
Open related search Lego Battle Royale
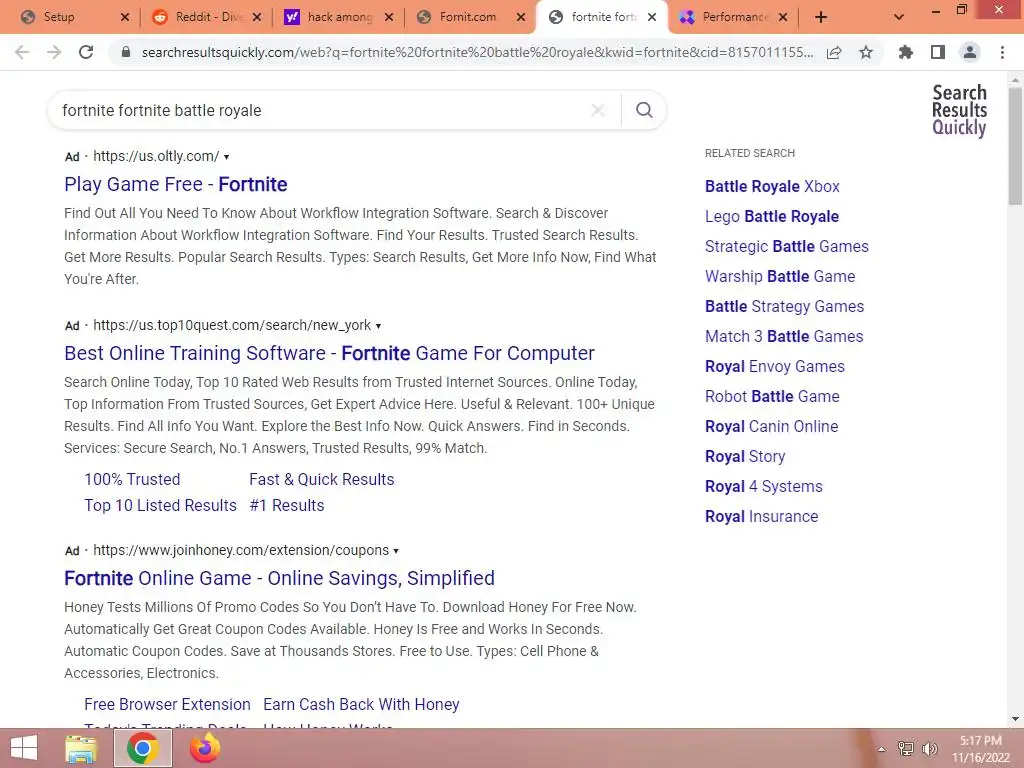pyautogui.click(x=772, y=217)
